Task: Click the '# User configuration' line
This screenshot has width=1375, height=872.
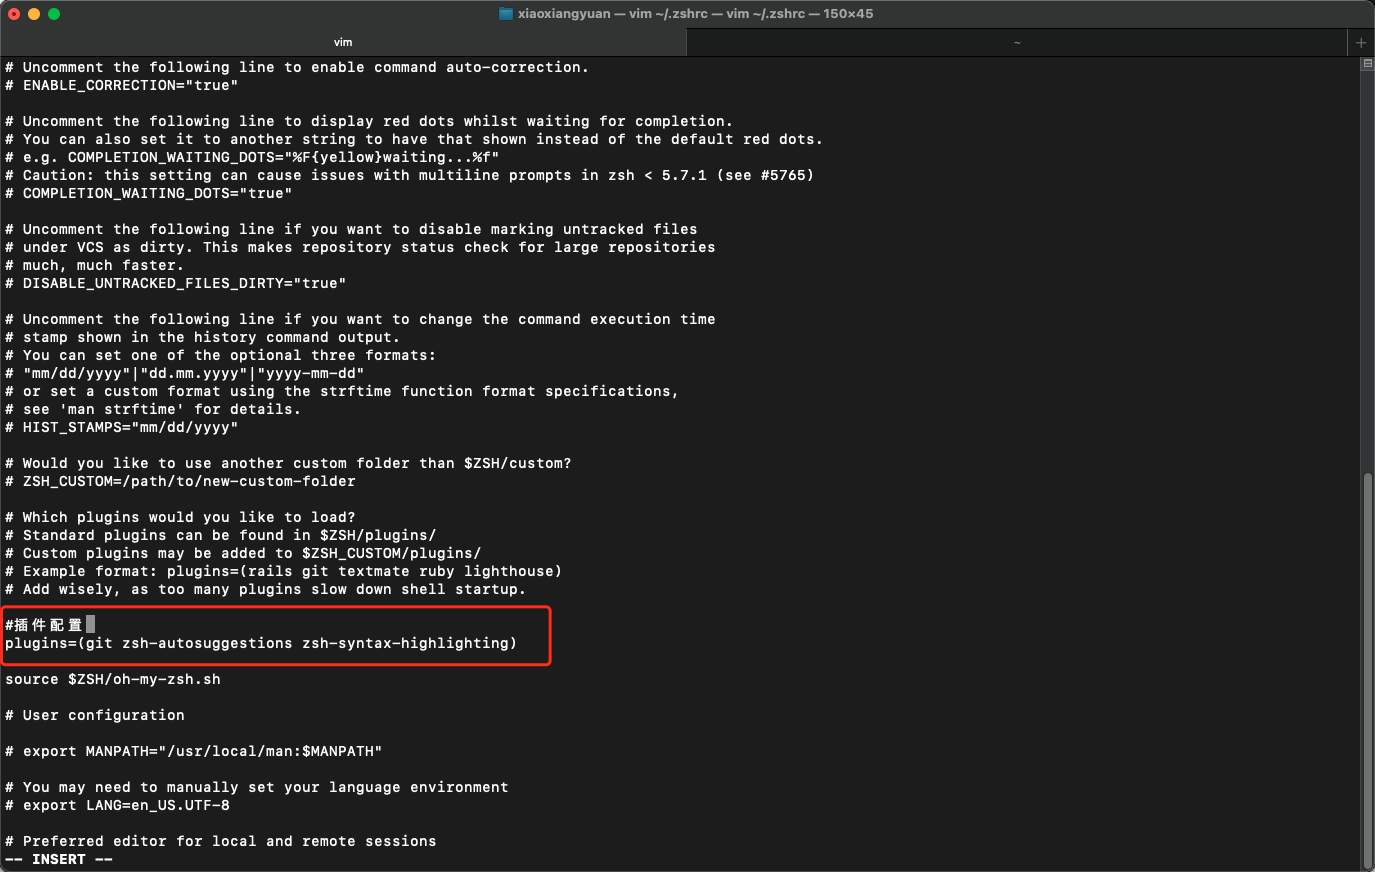Action: [x=95, y=715]
